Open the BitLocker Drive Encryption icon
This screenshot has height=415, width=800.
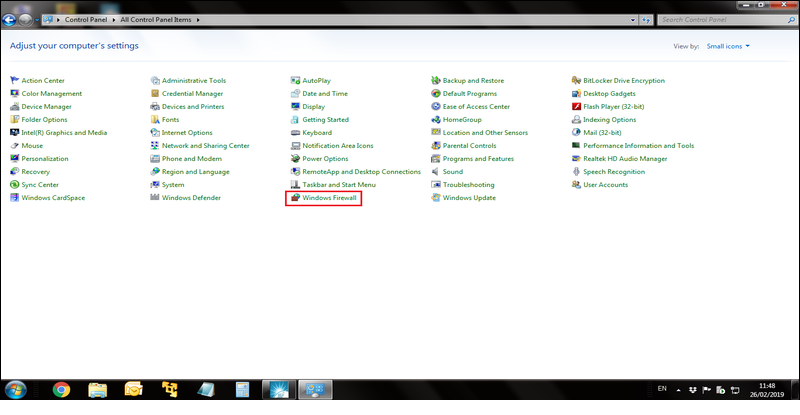[x=577, y=80]
